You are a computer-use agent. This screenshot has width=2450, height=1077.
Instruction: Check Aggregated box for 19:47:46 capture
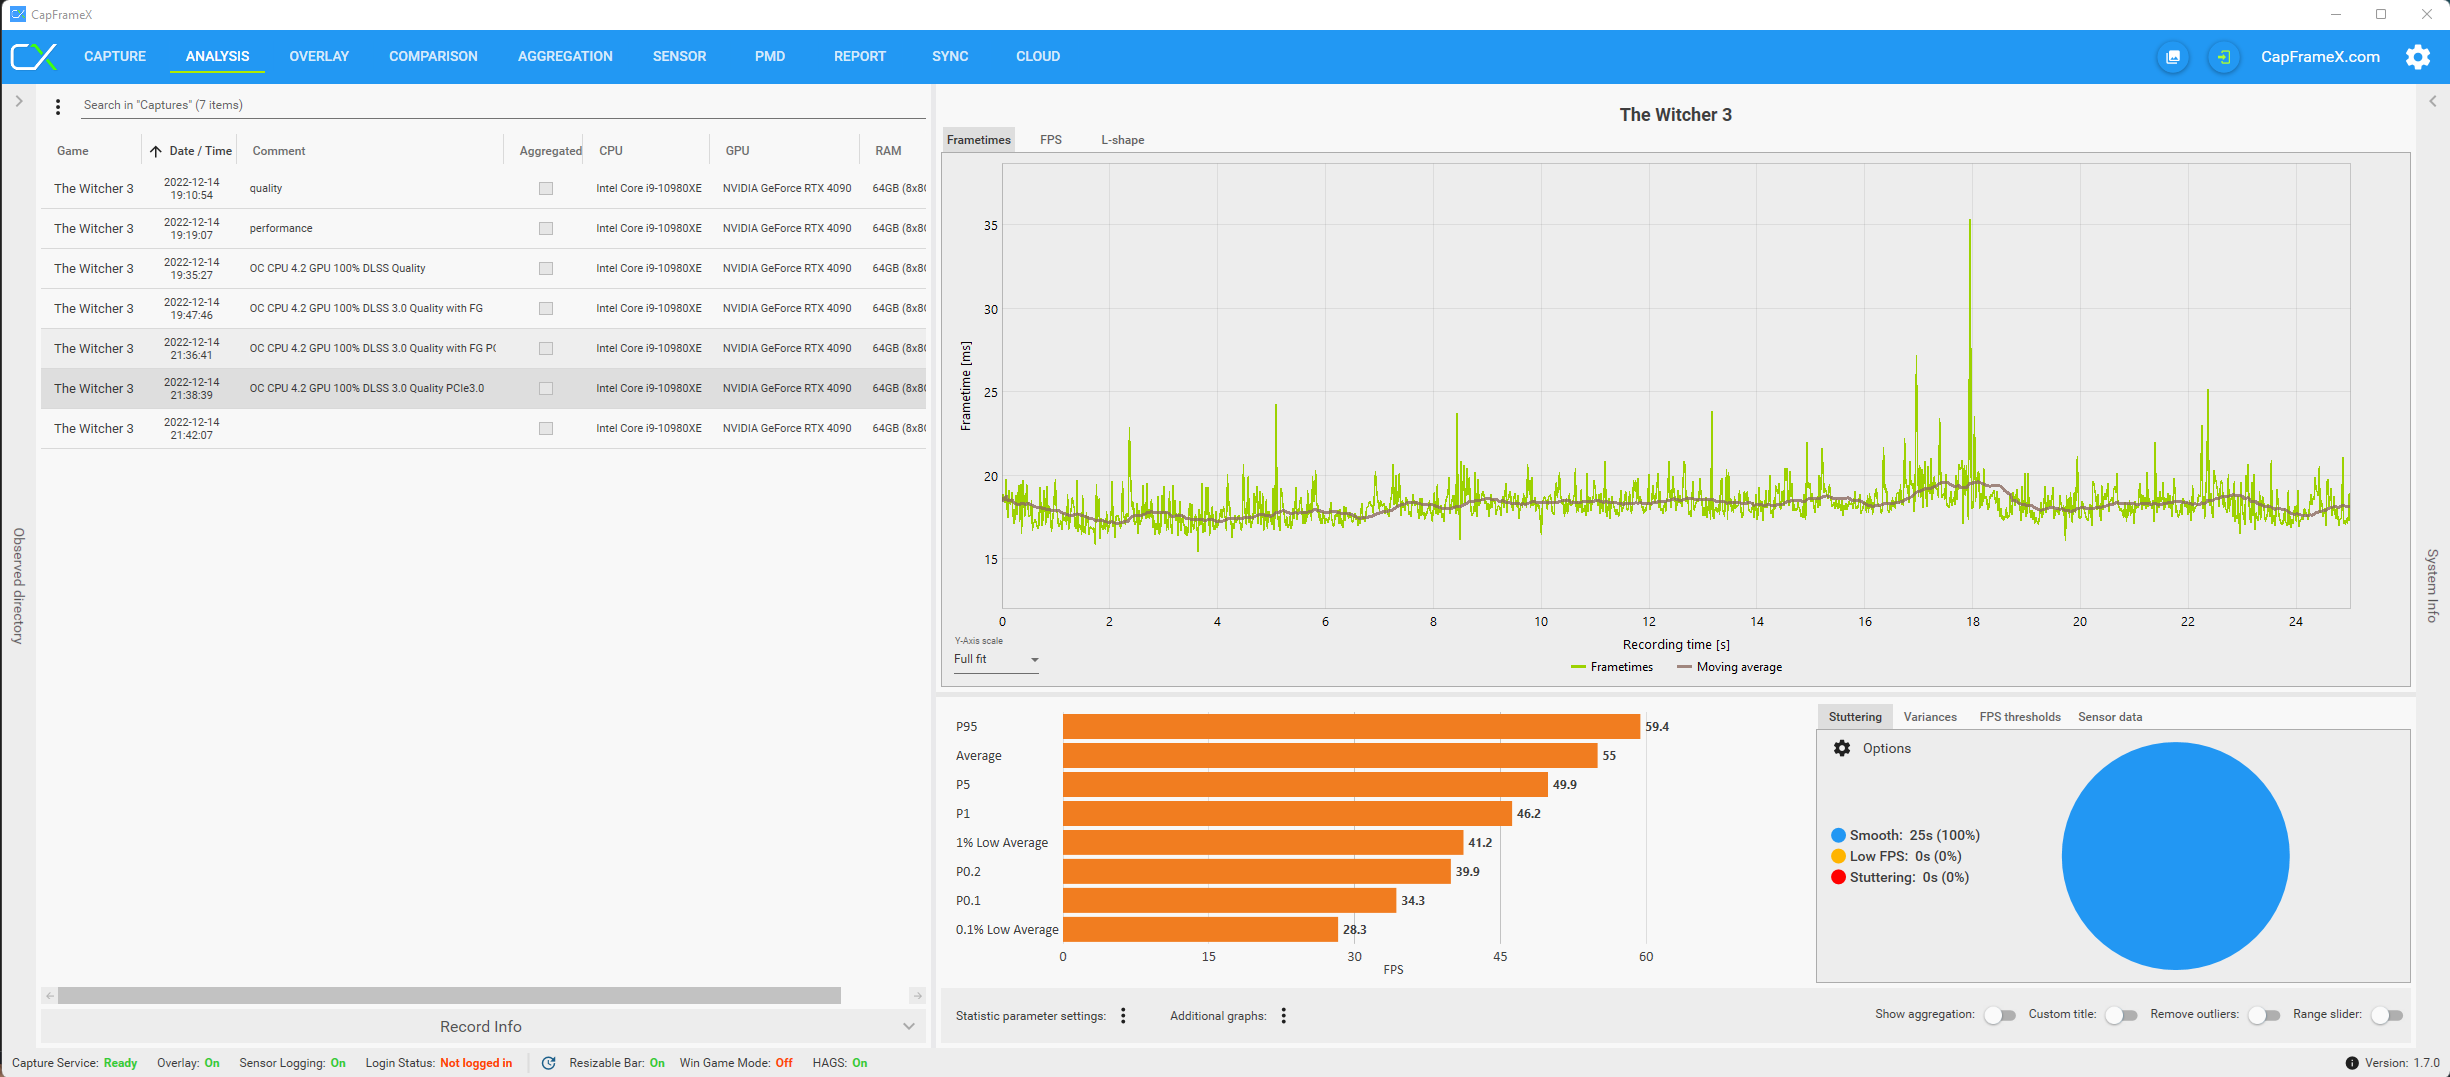point(546,308)
